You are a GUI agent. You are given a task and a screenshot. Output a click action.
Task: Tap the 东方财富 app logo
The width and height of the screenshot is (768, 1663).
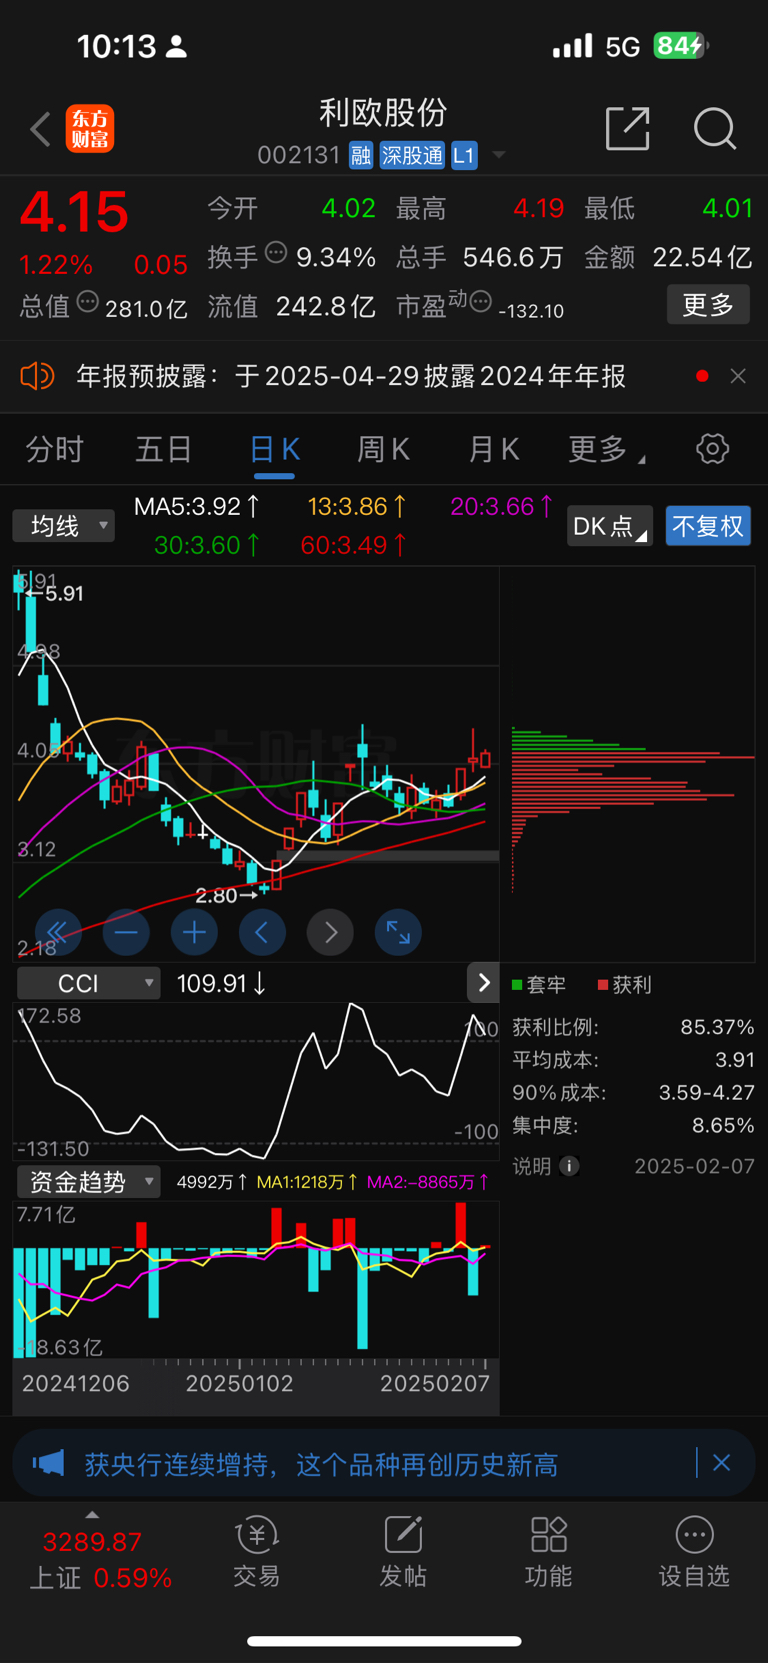90,130
